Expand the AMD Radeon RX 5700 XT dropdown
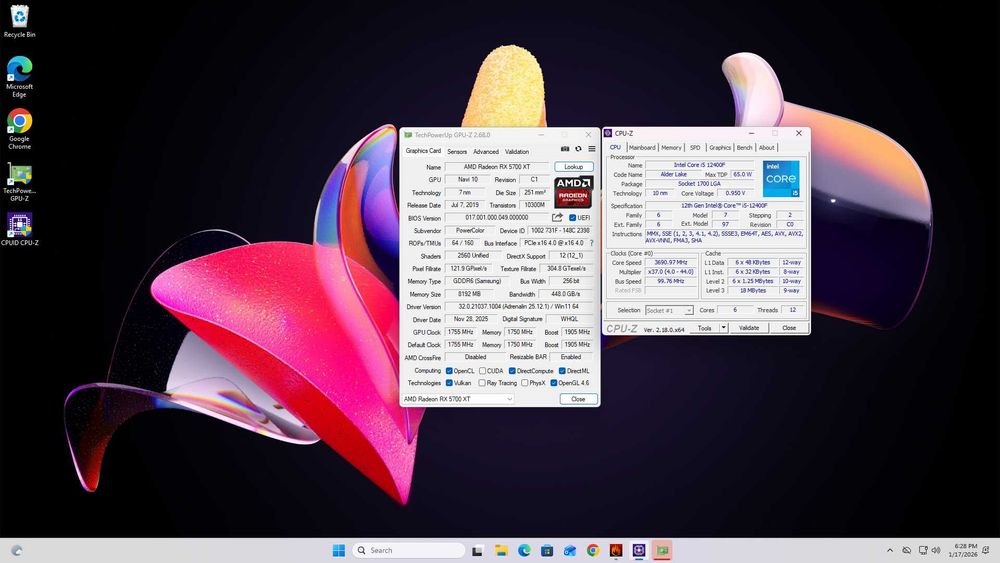The height and width of the screenshot is (563, 1000). 509,399
